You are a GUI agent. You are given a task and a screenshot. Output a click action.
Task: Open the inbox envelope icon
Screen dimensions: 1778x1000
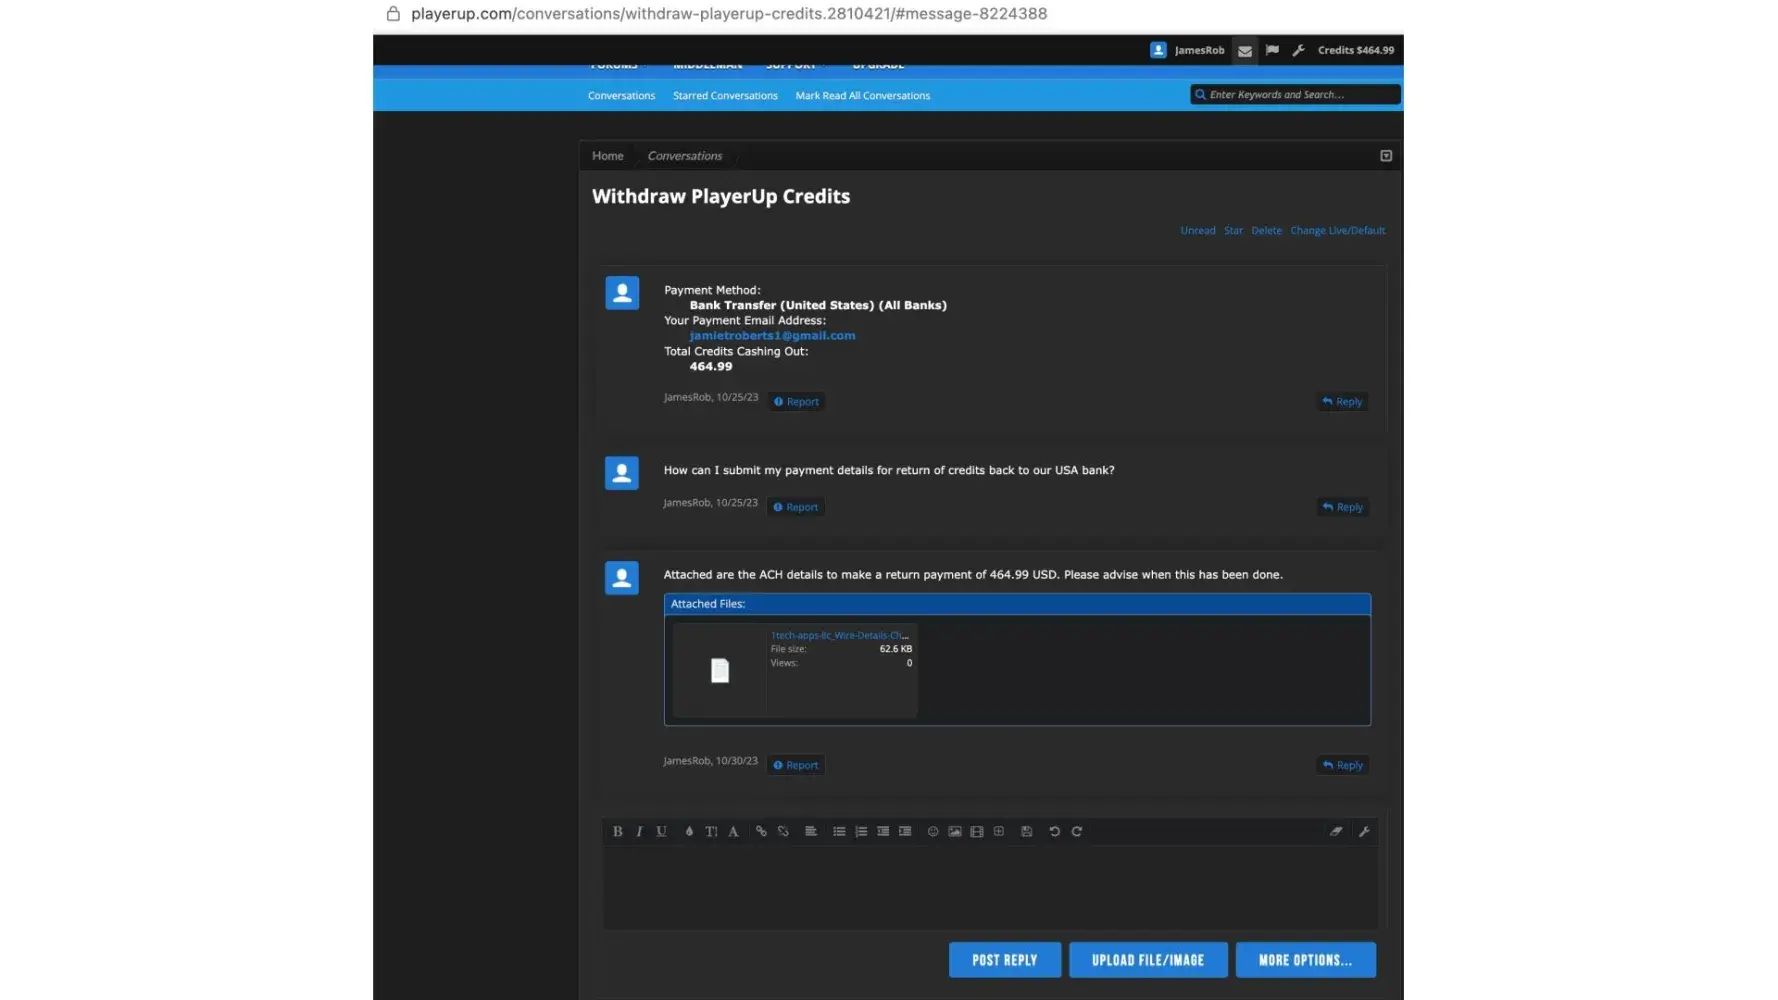(1245, 51)
